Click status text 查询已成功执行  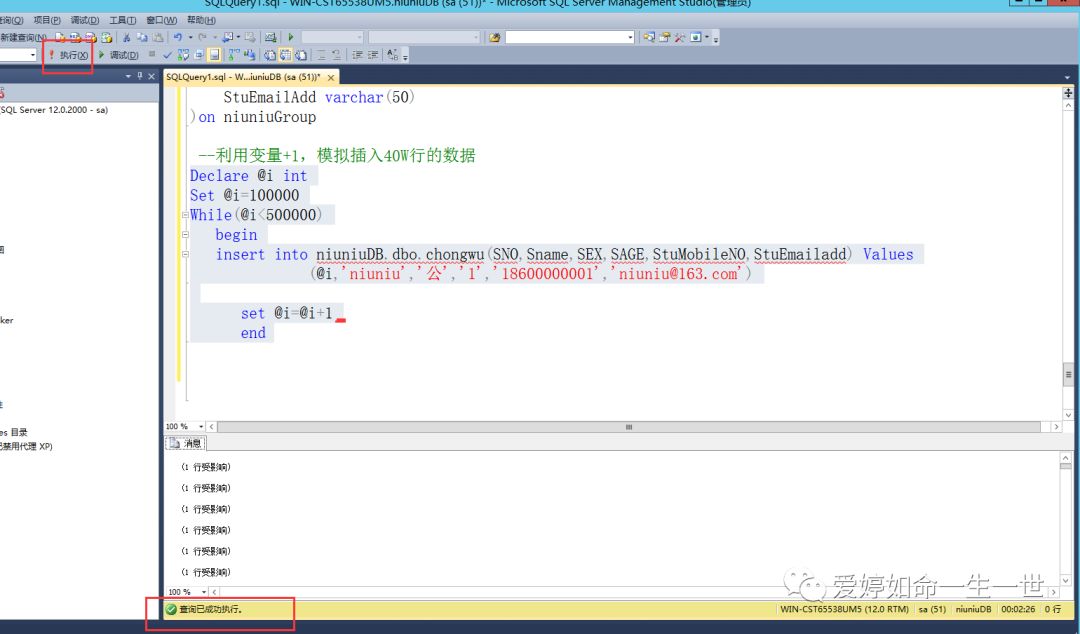tap(211, 609)
